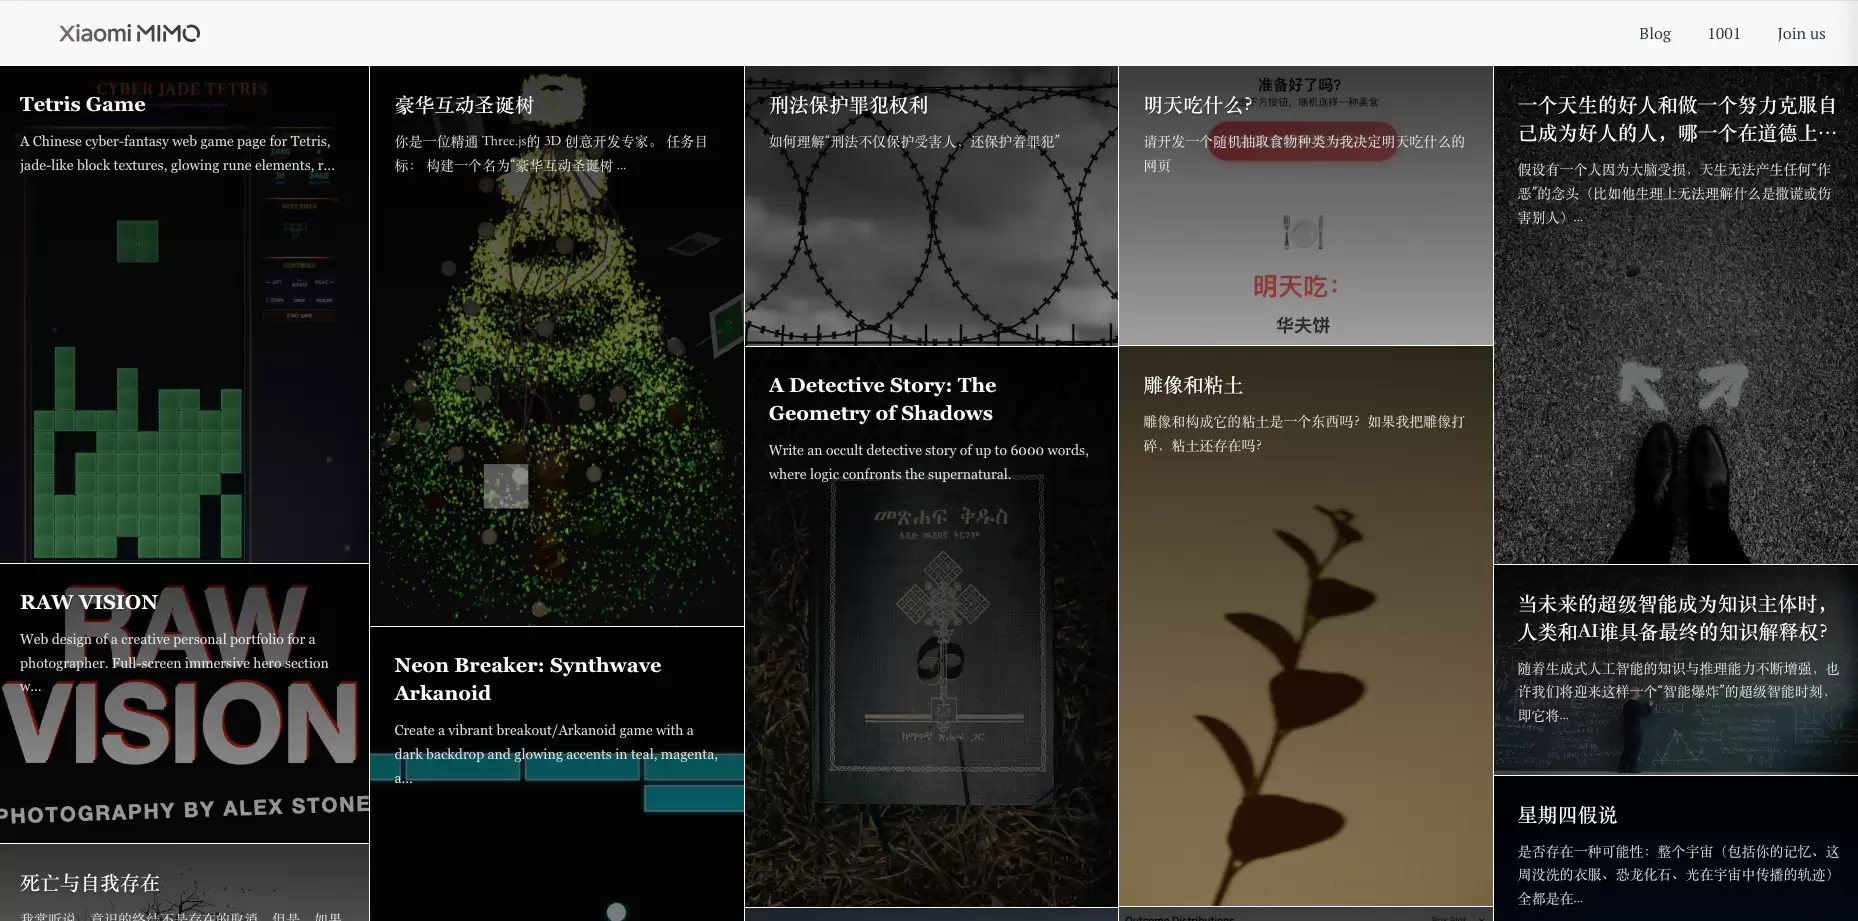Open the 刑法保护罪犯权利 card
Screen dimensions: 1858x921
pos(848,105)
